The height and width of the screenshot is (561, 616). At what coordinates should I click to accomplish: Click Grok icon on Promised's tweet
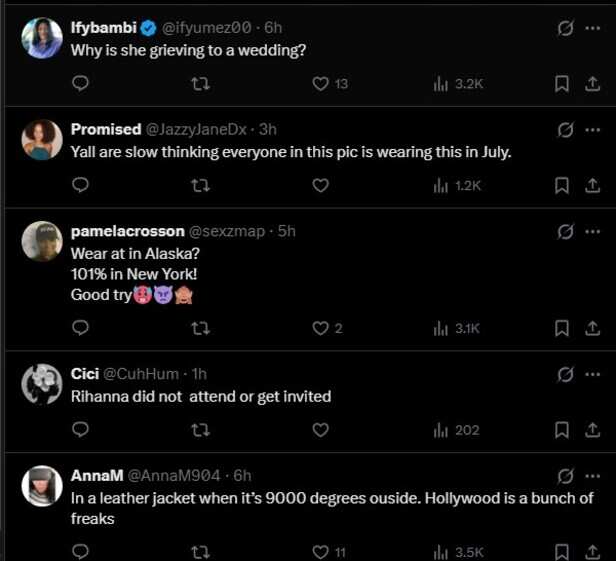click(565, 130)
